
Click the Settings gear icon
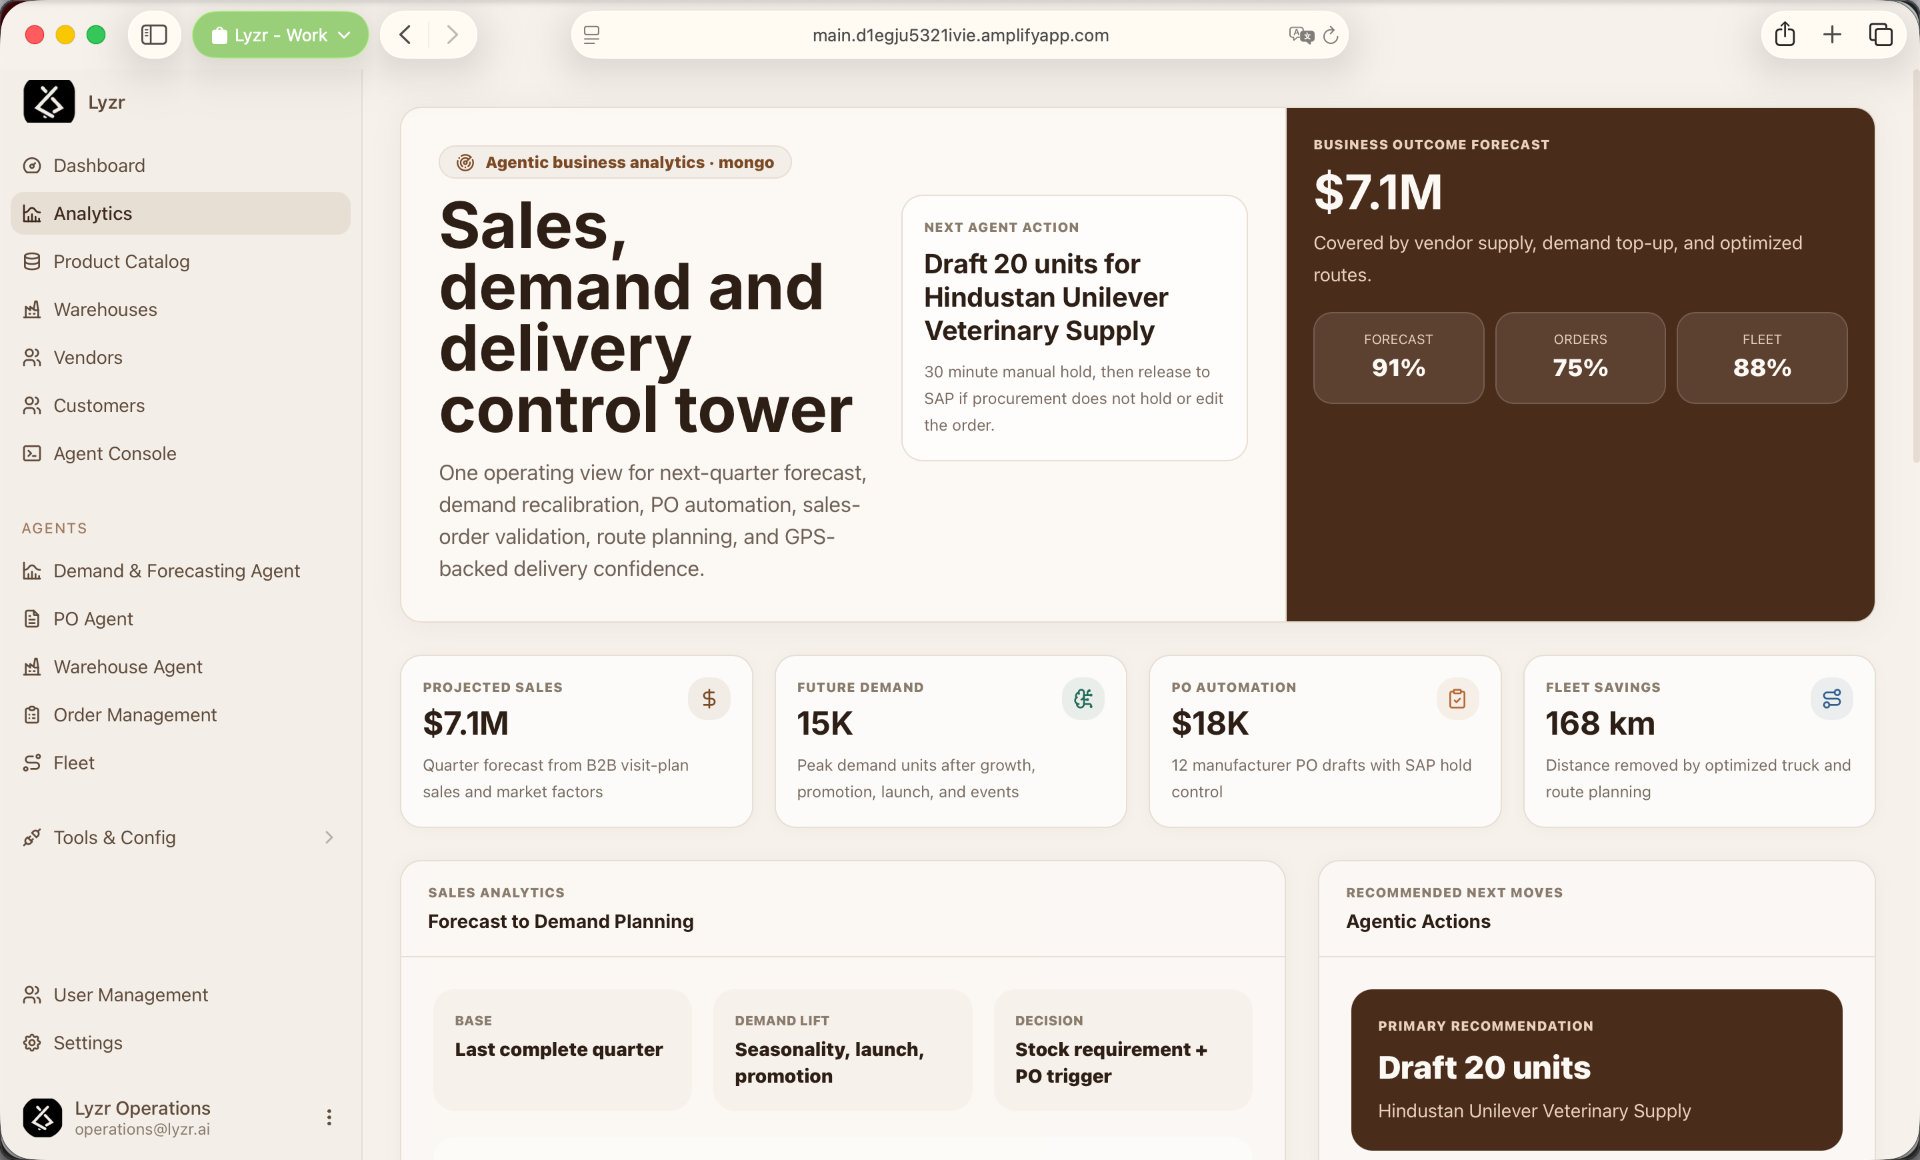32,1043
